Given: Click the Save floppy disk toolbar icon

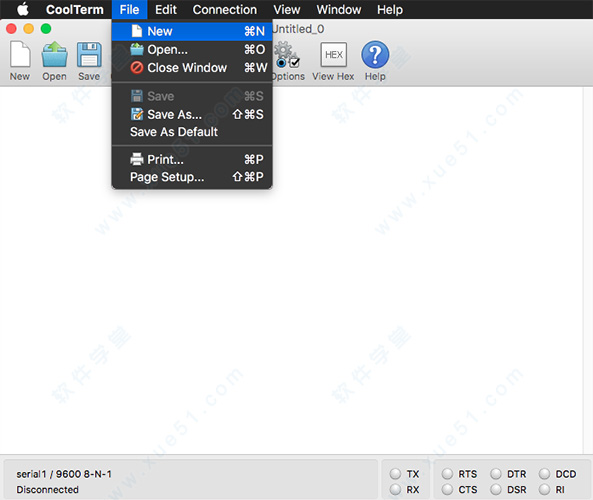Looking at the screenshot, I should pyautogui.click(x=89, y=55).
